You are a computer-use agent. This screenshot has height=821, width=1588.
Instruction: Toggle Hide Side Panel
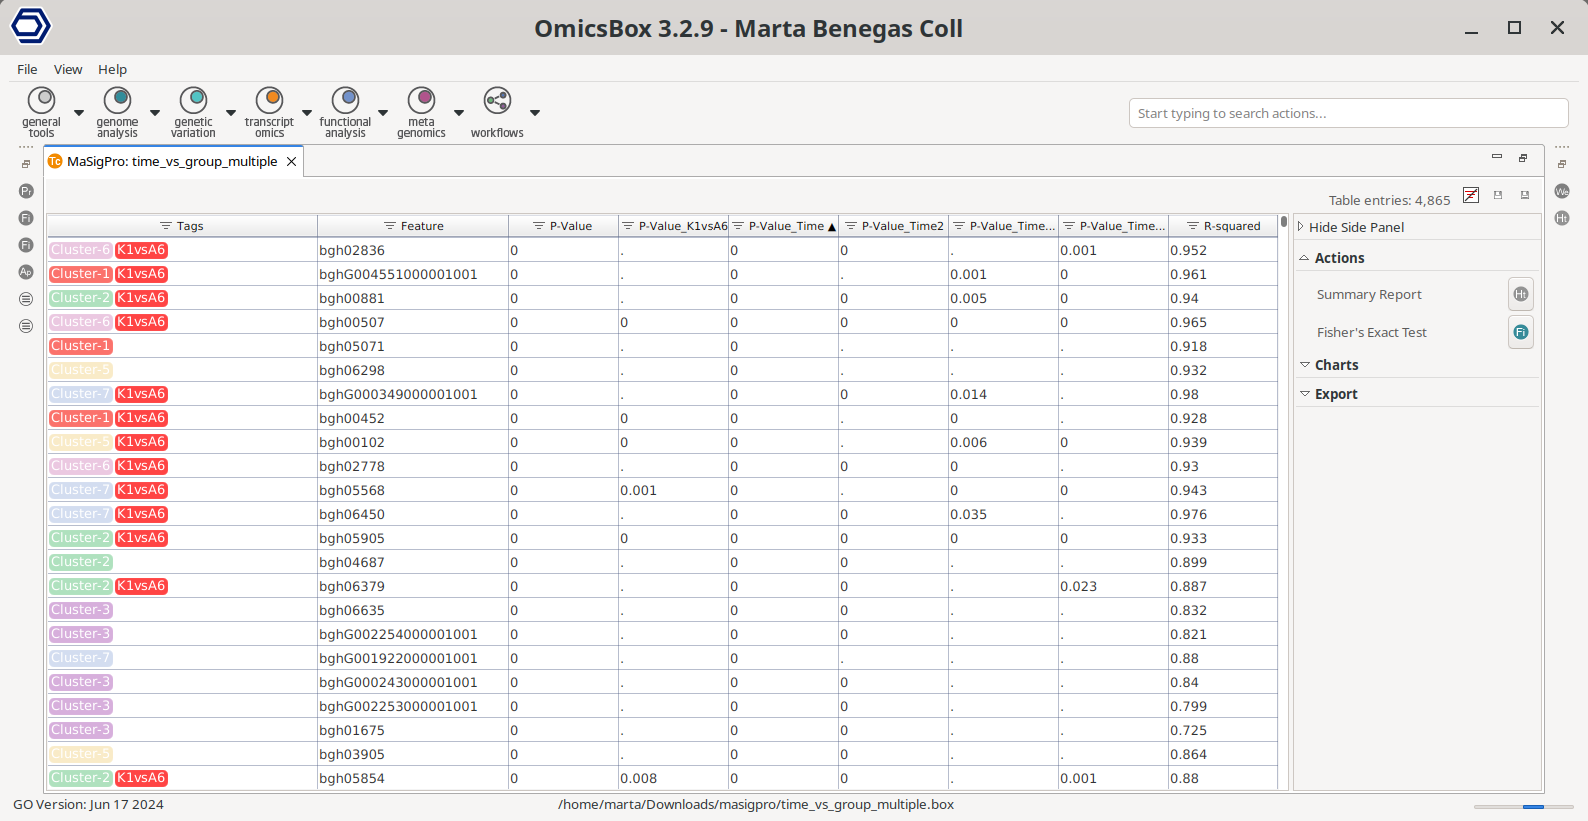point(1355,227)
